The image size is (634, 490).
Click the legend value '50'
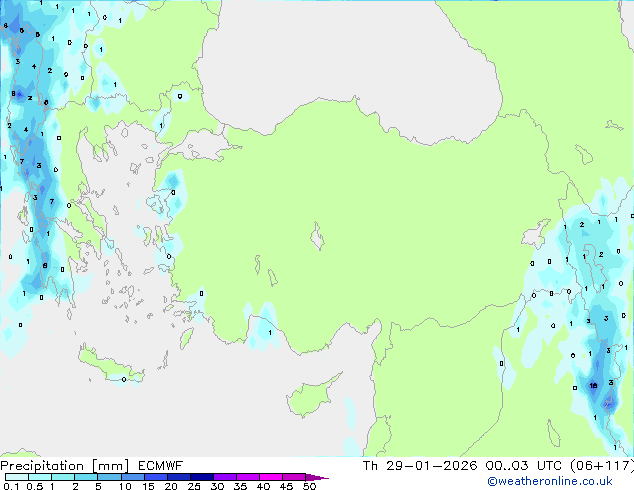click(x=309, y=486)
